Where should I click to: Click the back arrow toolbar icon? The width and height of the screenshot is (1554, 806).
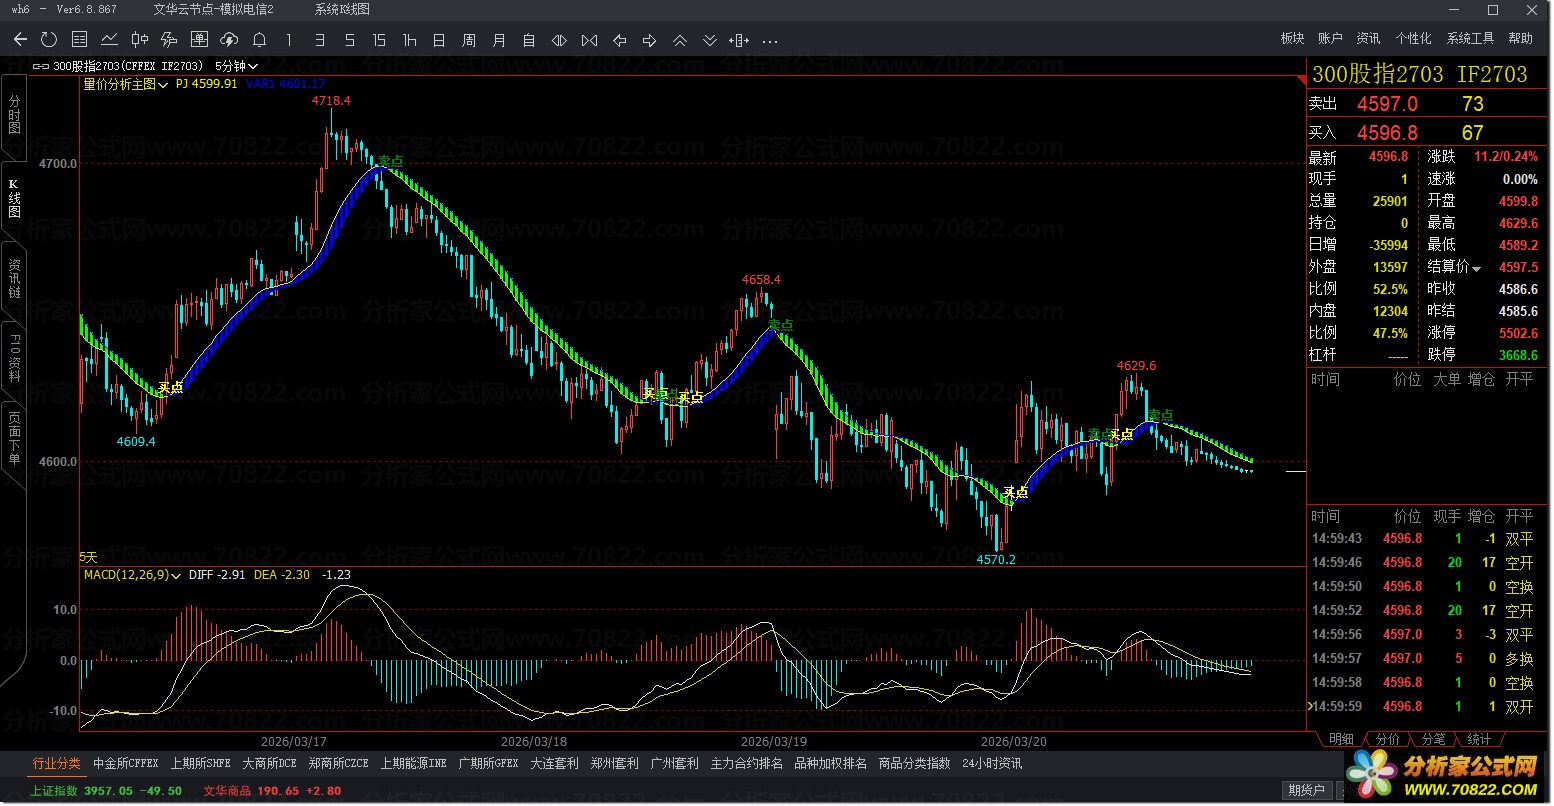tap(20, 40)
